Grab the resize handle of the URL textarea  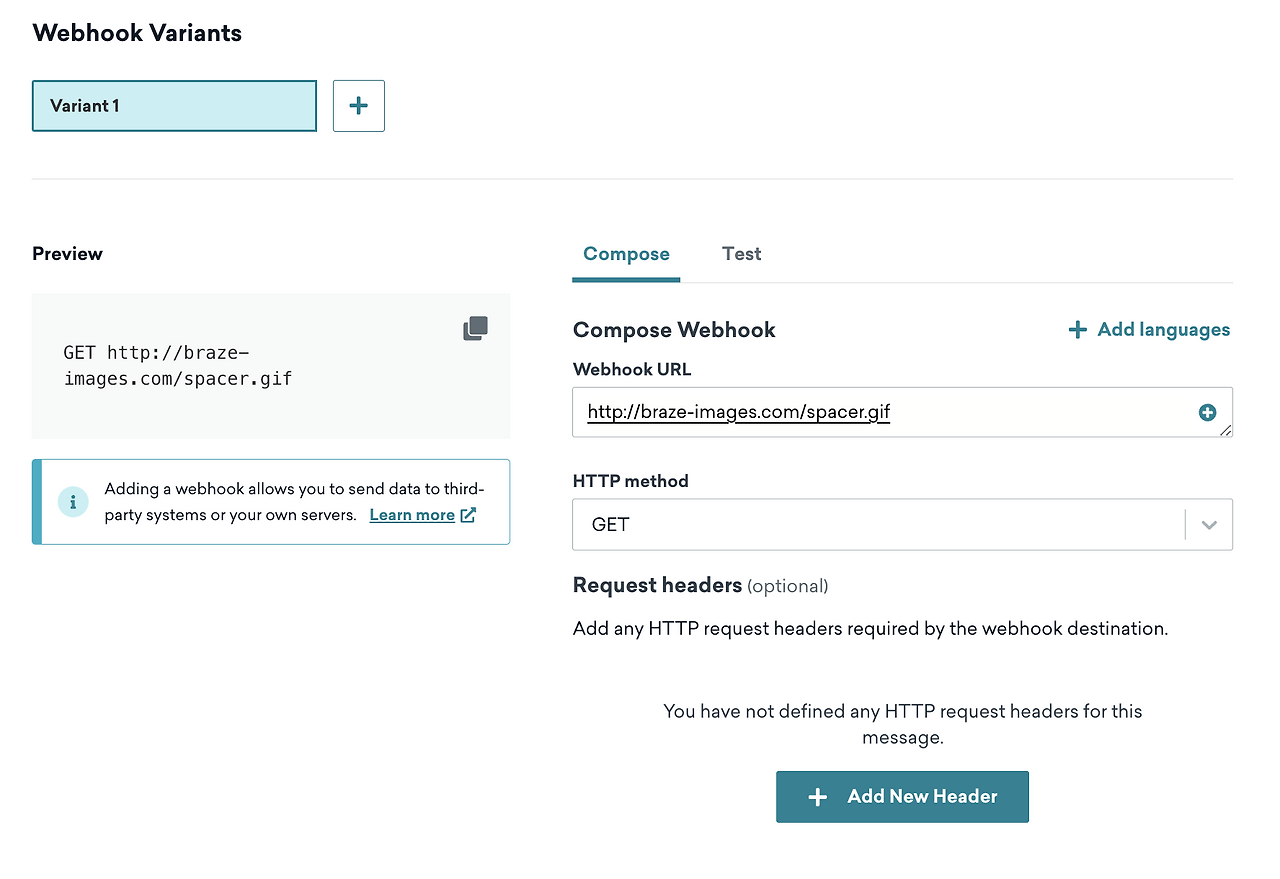1226,430
